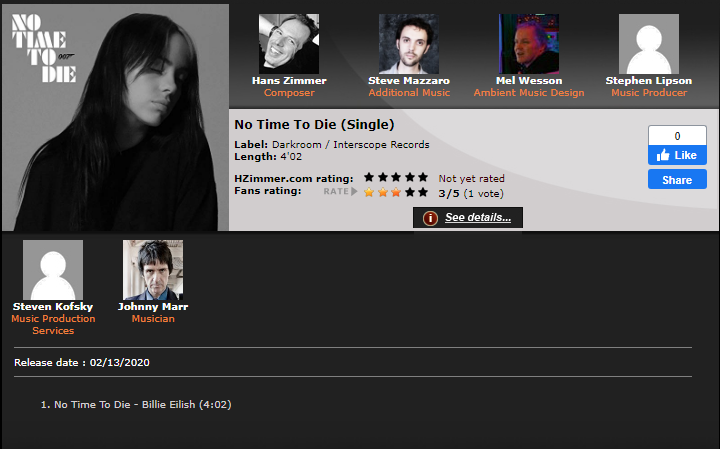The width and height of the screenshot is (720, 449).
Task: Open the Hans Zimmer name link
Action: pos(289,81)
